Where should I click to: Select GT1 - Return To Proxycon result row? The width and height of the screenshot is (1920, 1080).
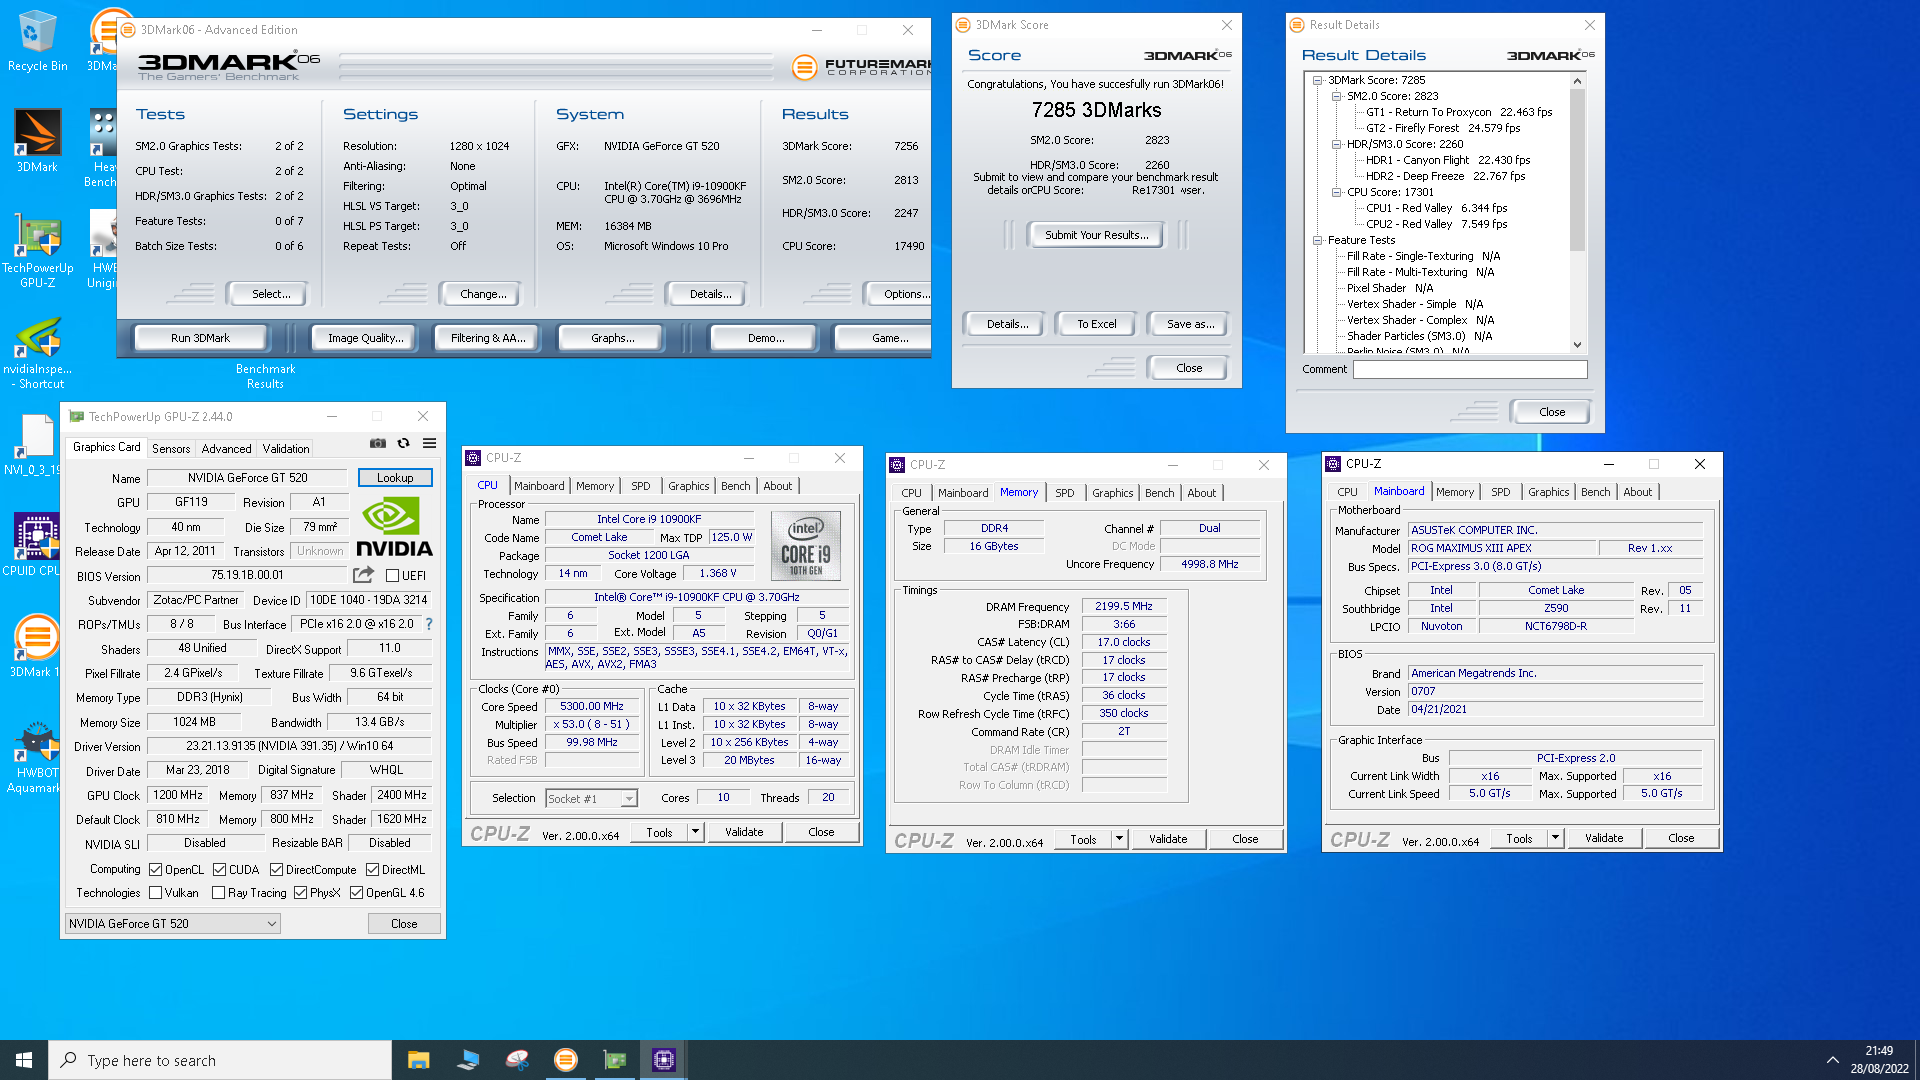1459,112
